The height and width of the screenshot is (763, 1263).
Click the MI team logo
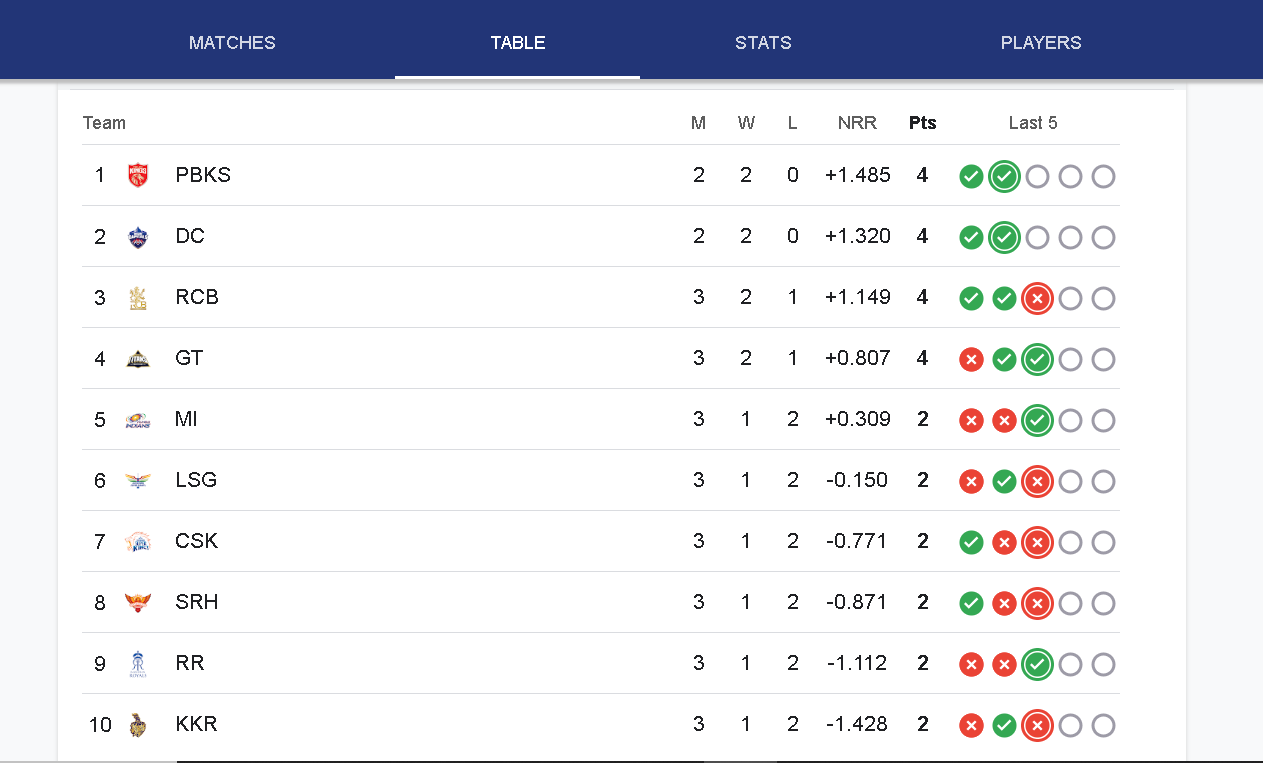point(138,420)
